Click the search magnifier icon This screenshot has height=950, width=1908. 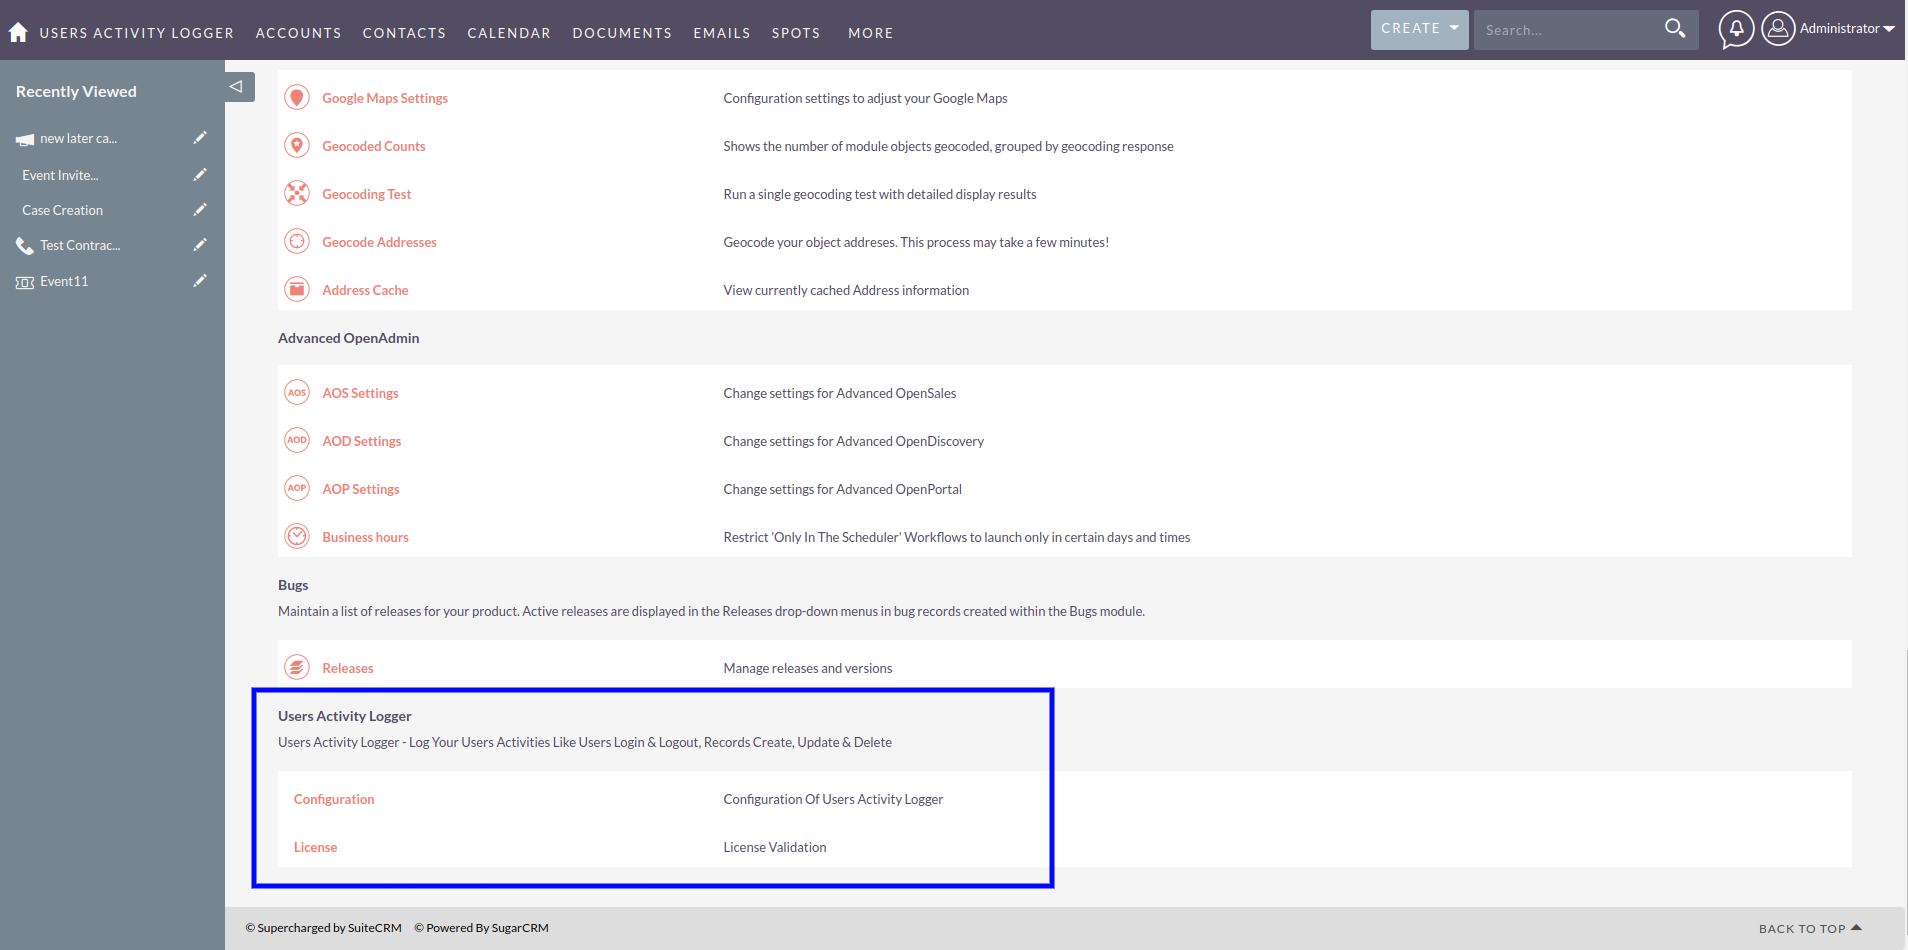pyautogui.click(x=1675, y=28)
